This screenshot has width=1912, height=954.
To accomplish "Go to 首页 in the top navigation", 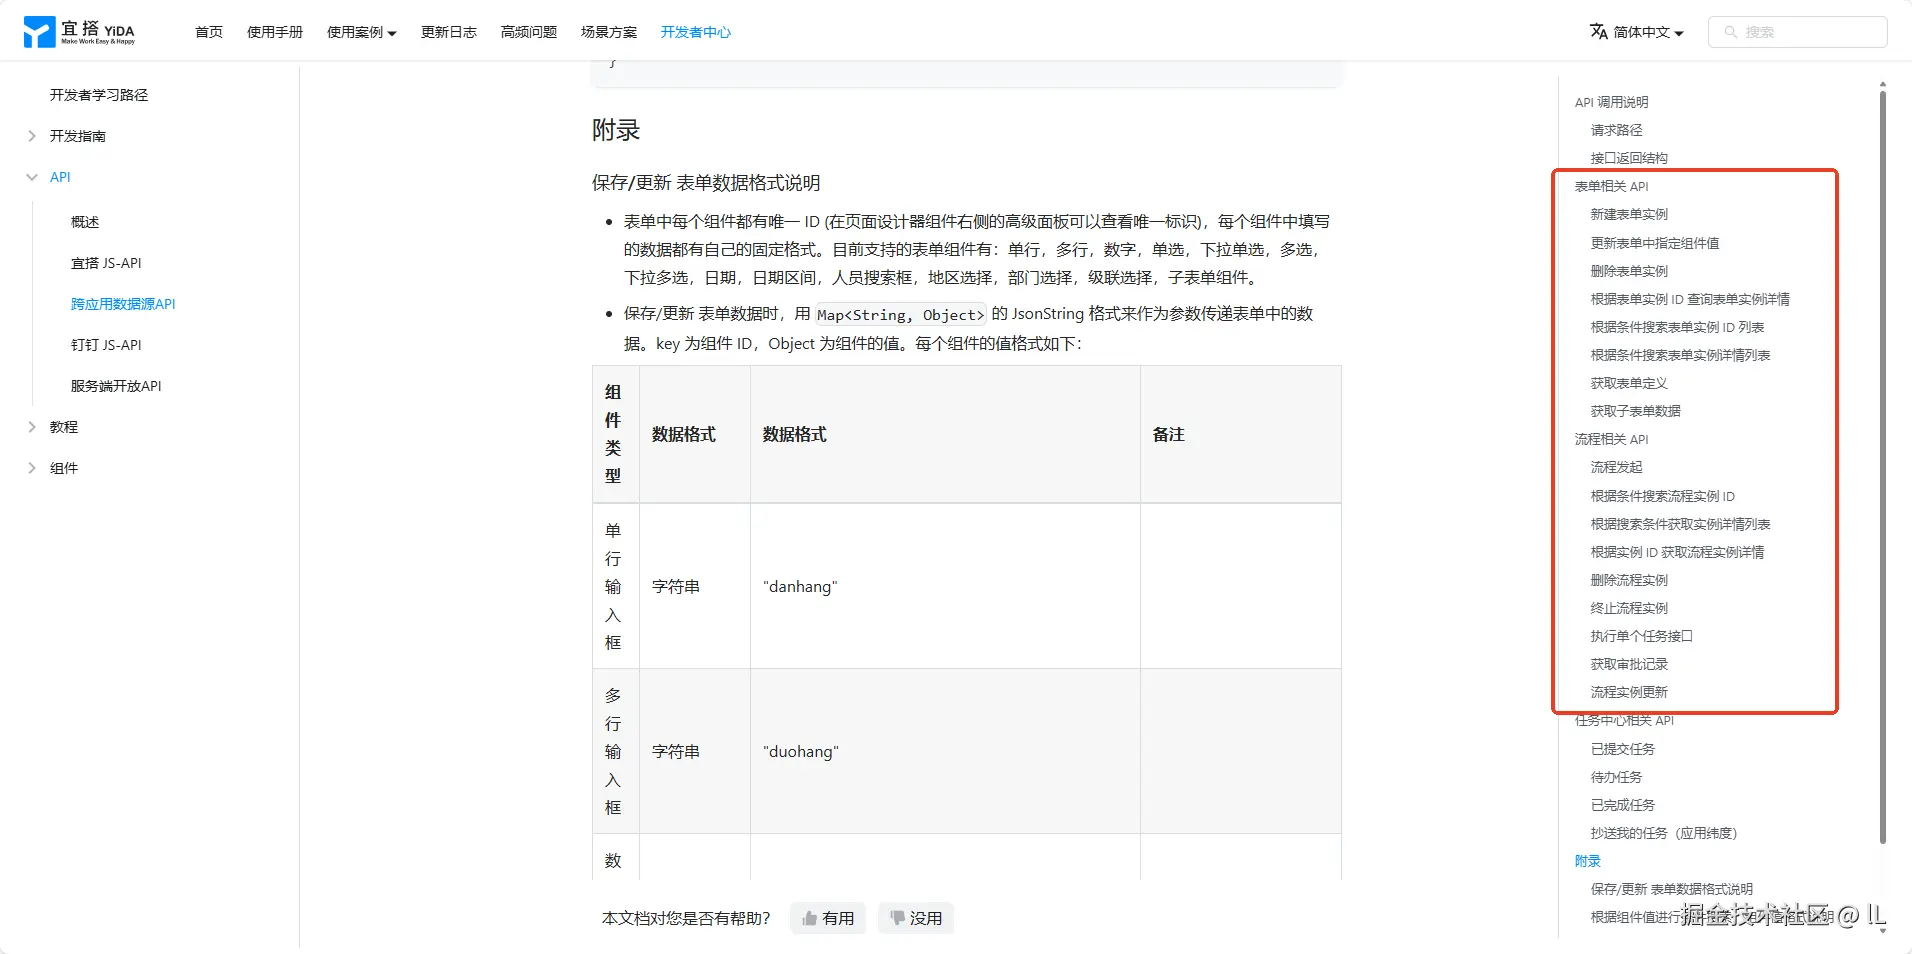I will (x=207, y=31).
